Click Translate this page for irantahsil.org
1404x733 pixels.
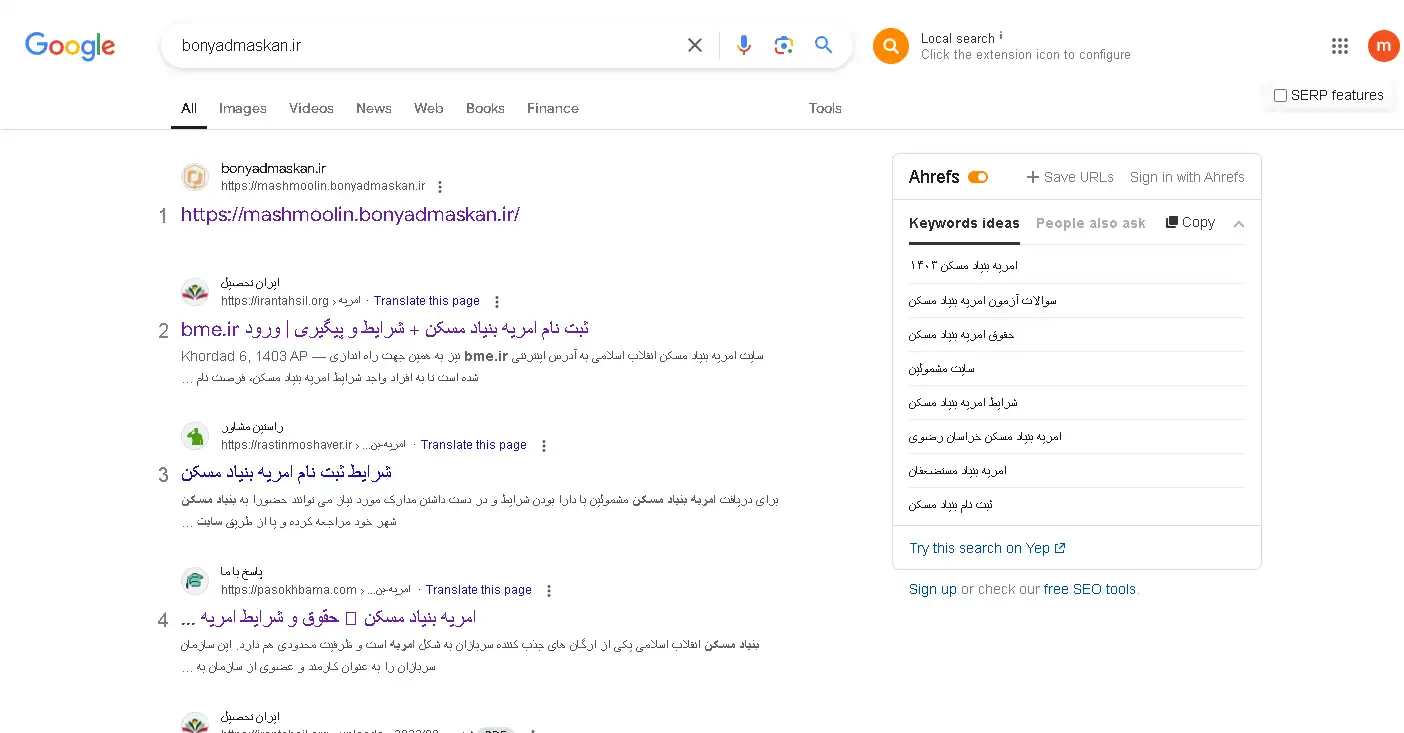click(x=427, y=301)
